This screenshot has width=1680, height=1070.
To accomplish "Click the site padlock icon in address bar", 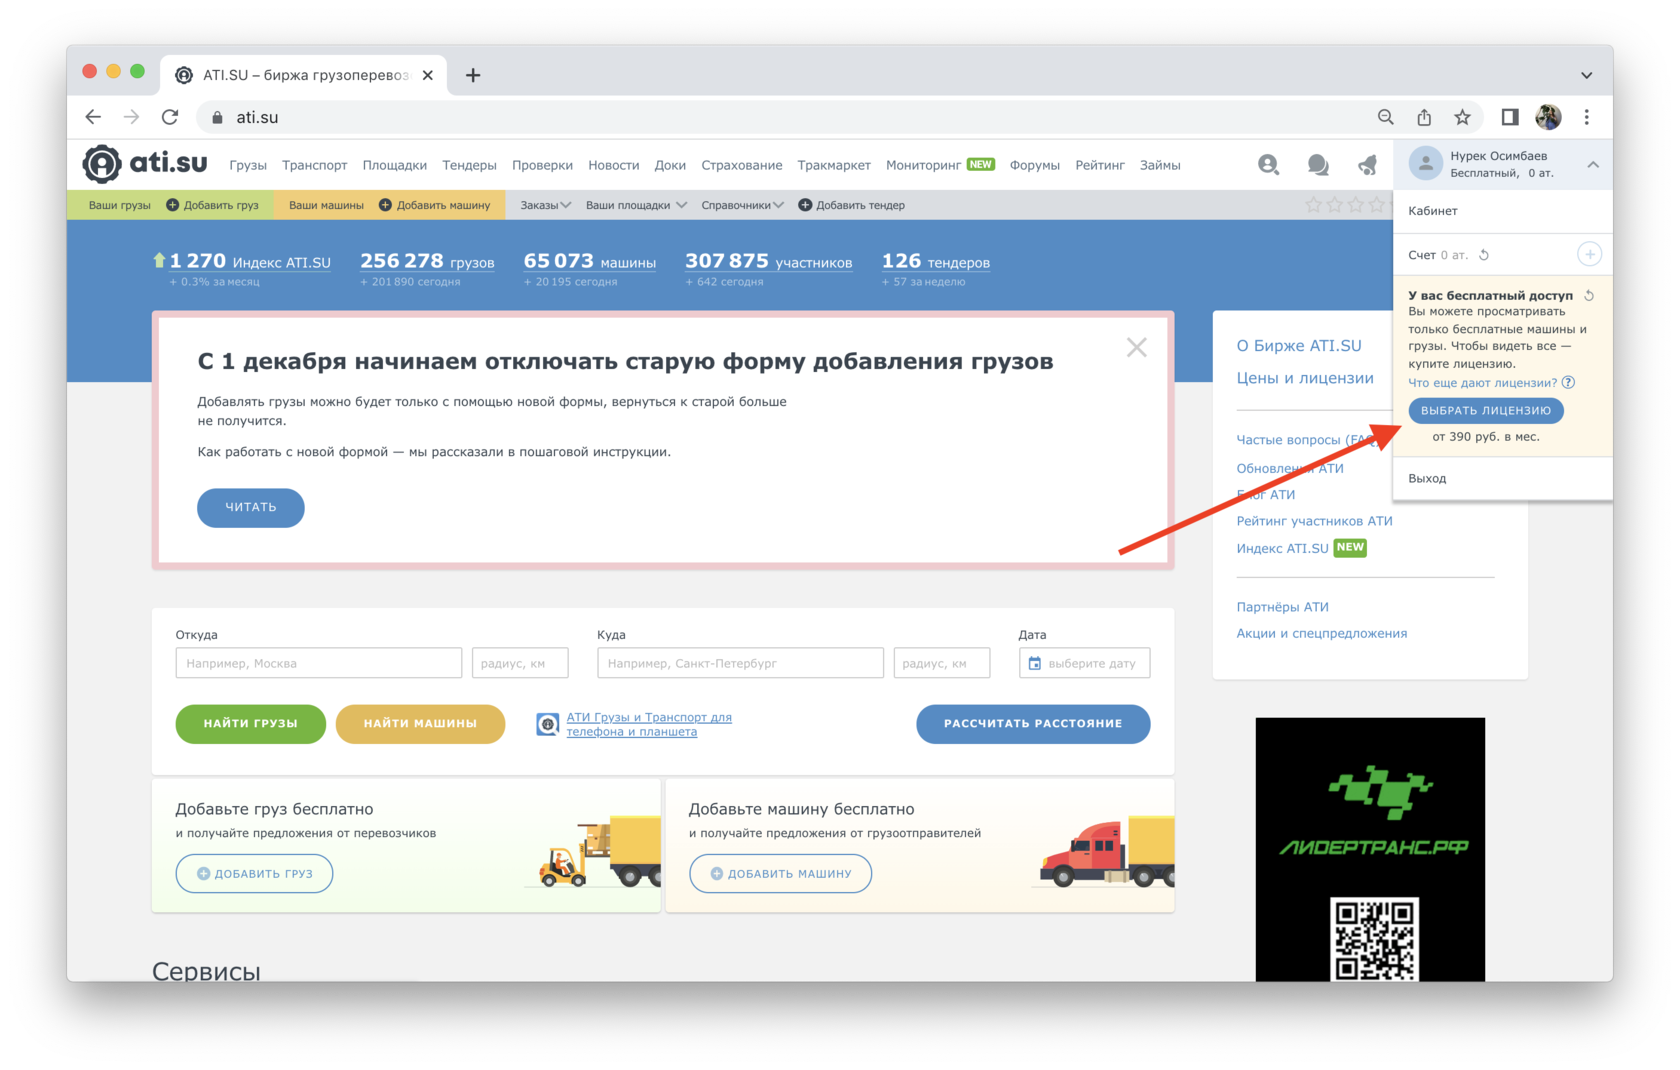I will 217,117.
